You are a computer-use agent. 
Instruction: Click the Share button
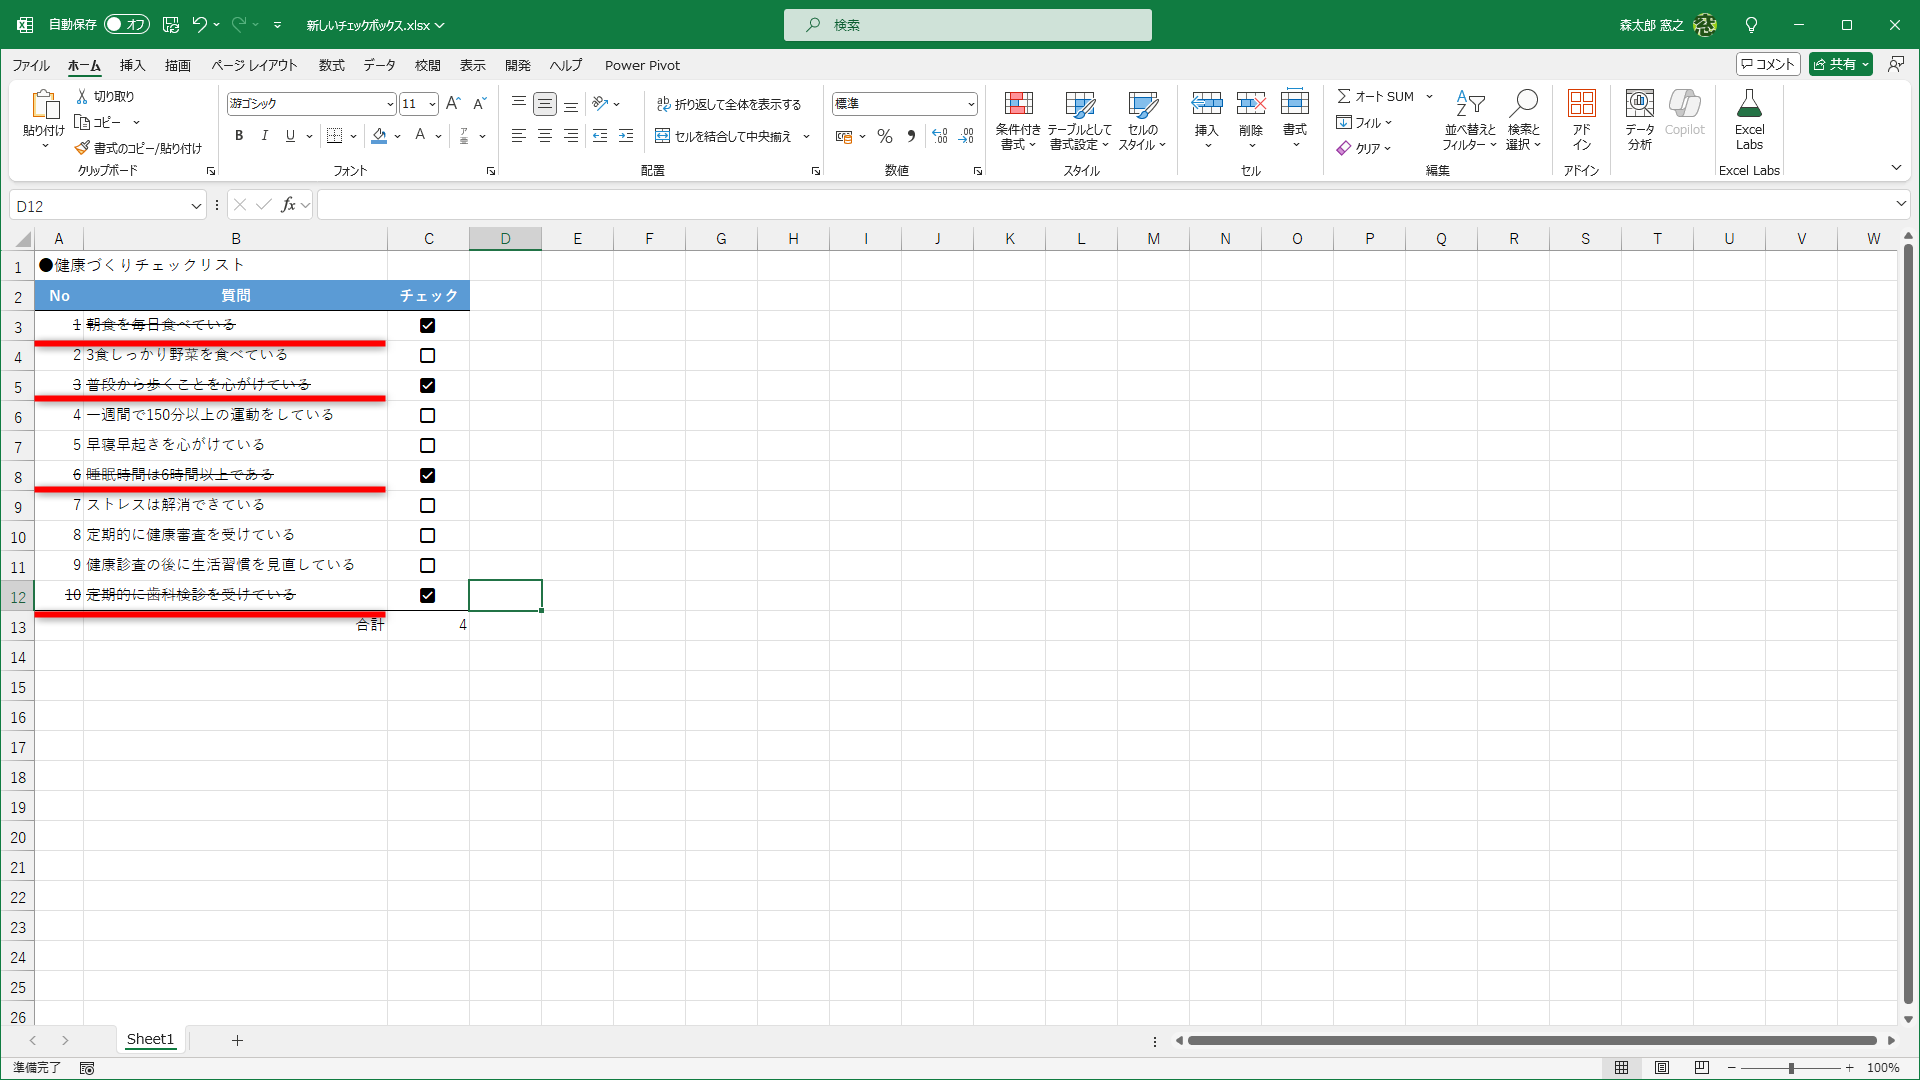[1835, 64]
